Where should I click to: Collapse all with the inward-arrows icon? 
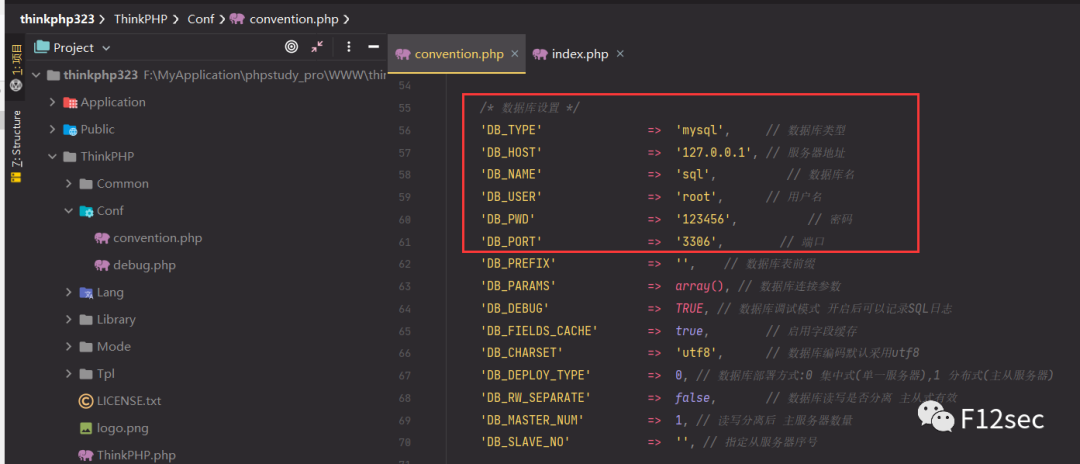point(317,47)
